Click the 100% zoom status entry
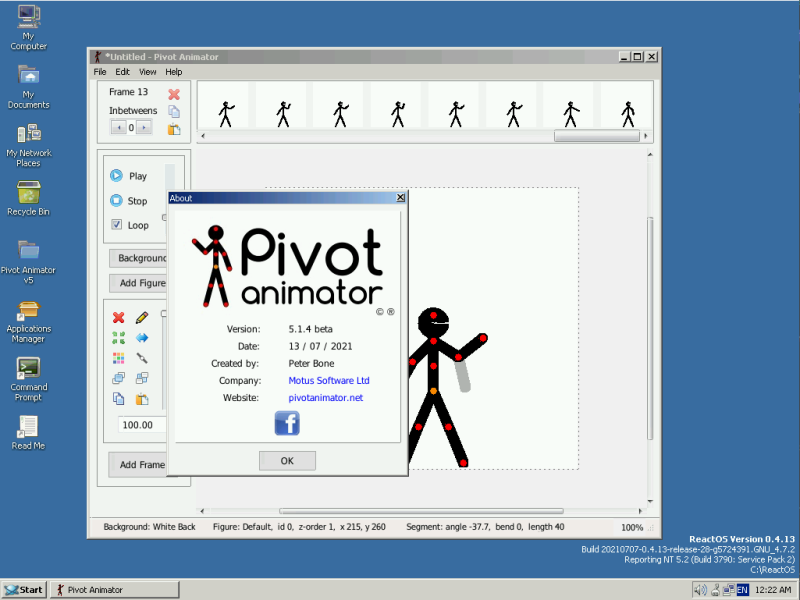This screenshot has height=600, width=800. coord(632,528)
